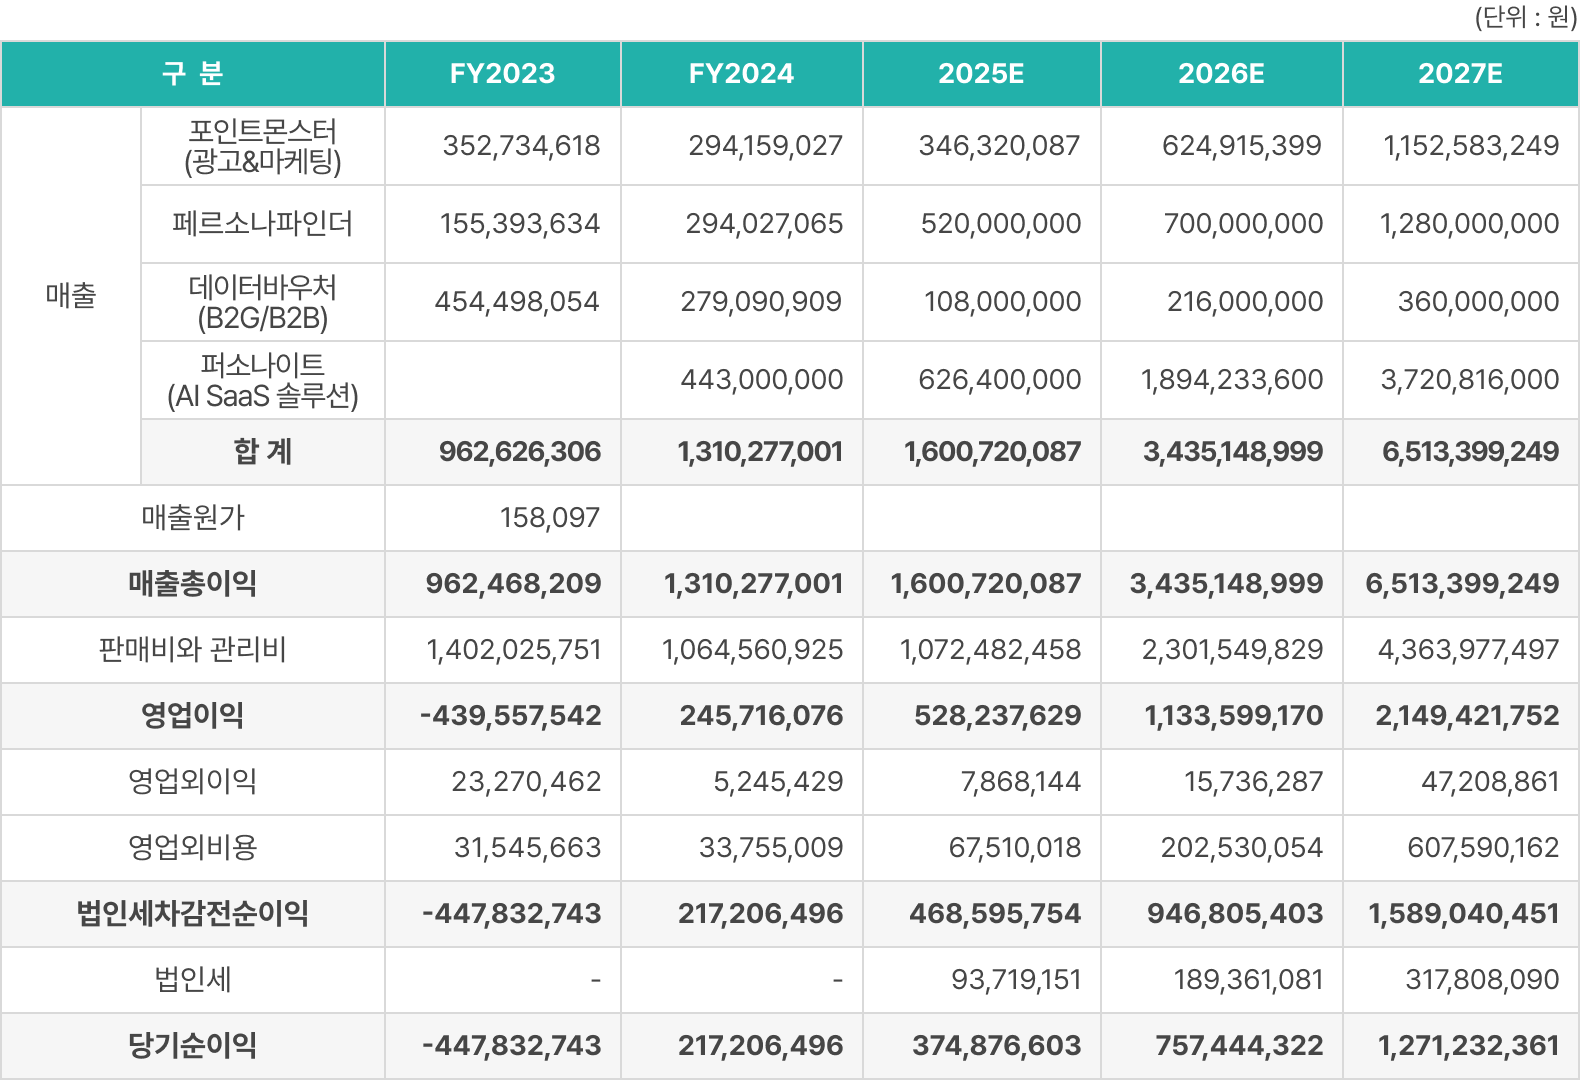Select the 법인세차감전순이익 row label
Image resolution: width=1580 pixels, height=1080 pixels.
tap(192, 914)
